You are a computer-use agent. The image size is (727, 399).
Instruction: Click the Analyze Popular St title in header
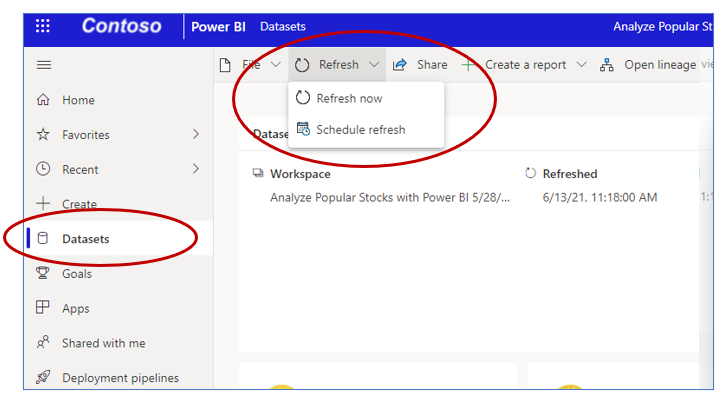[663, 26]
